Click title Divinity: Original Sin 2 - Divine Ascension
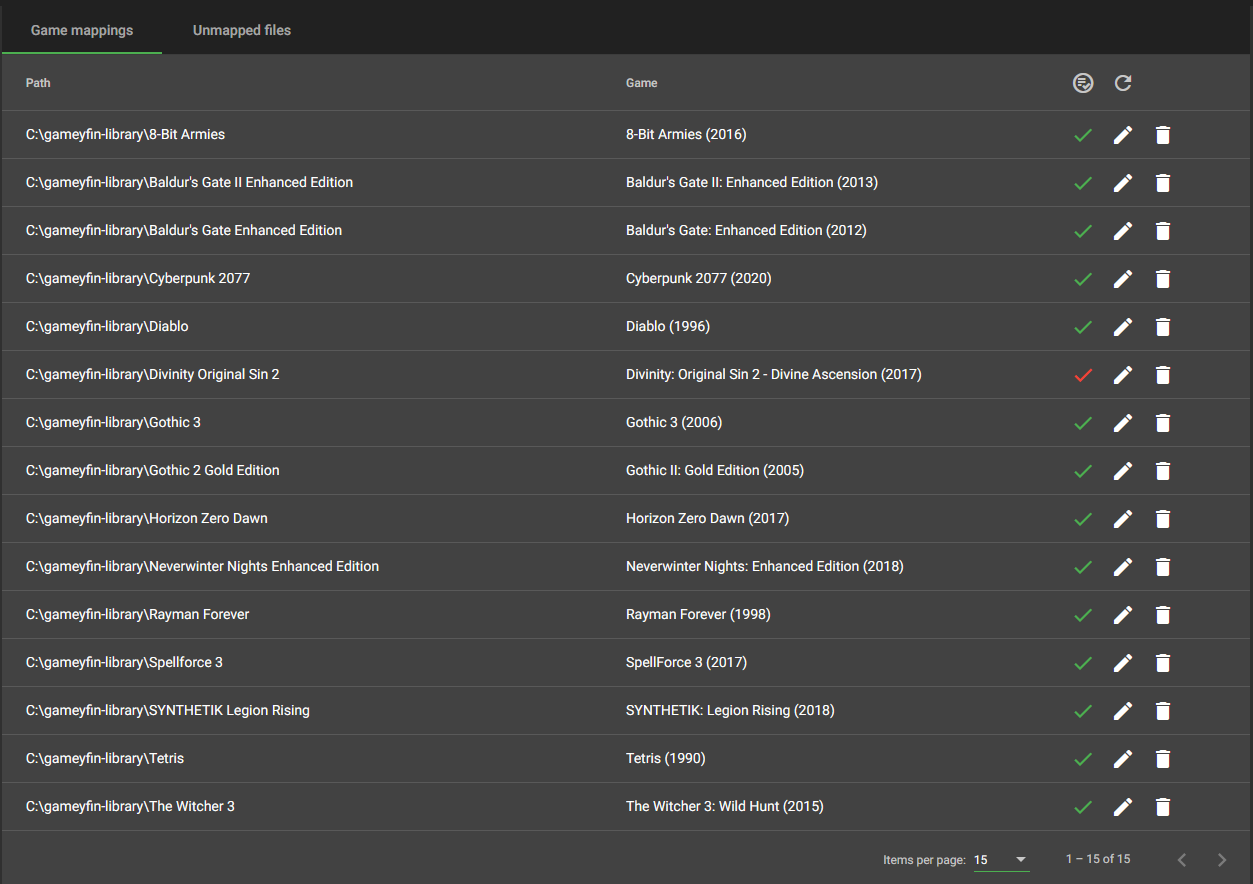The height and width of the screenshot is (884, 1253). click(x=774, y=375)
